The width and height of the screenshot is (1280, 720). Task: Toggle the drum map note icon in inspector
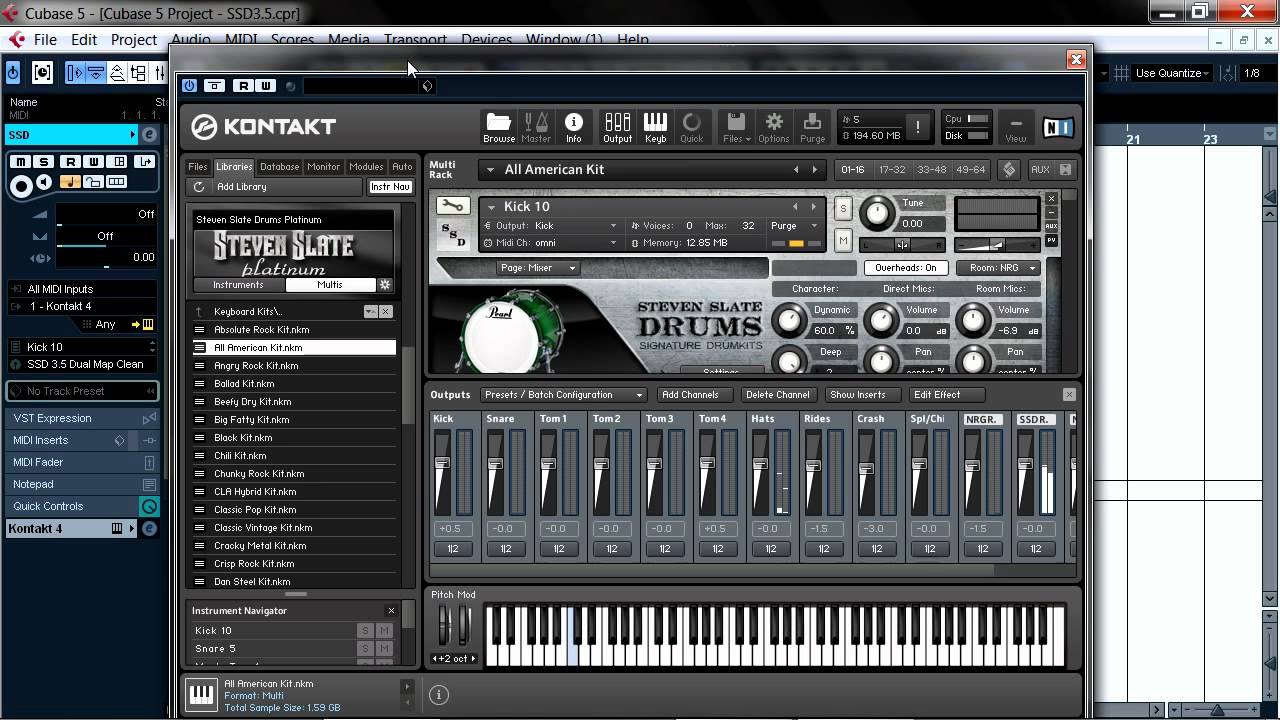tap(70, 182)
